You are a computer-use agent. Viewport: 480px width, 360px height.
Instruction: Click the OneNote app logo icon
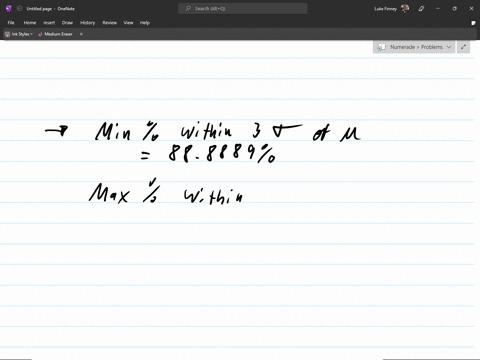coord(9,9)
